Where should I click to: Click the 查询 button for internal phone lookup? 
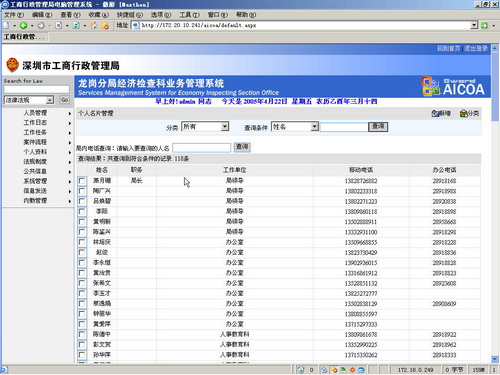point(242,147)
